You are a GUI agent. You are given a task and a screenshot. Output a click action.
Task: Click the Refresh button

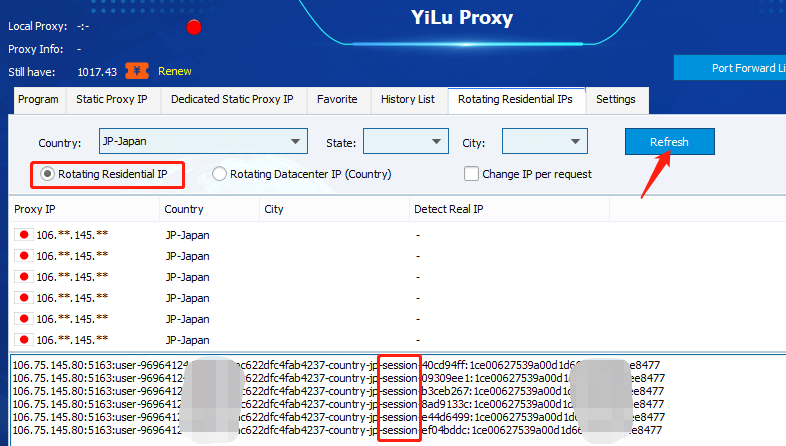(x=669, y=142)
